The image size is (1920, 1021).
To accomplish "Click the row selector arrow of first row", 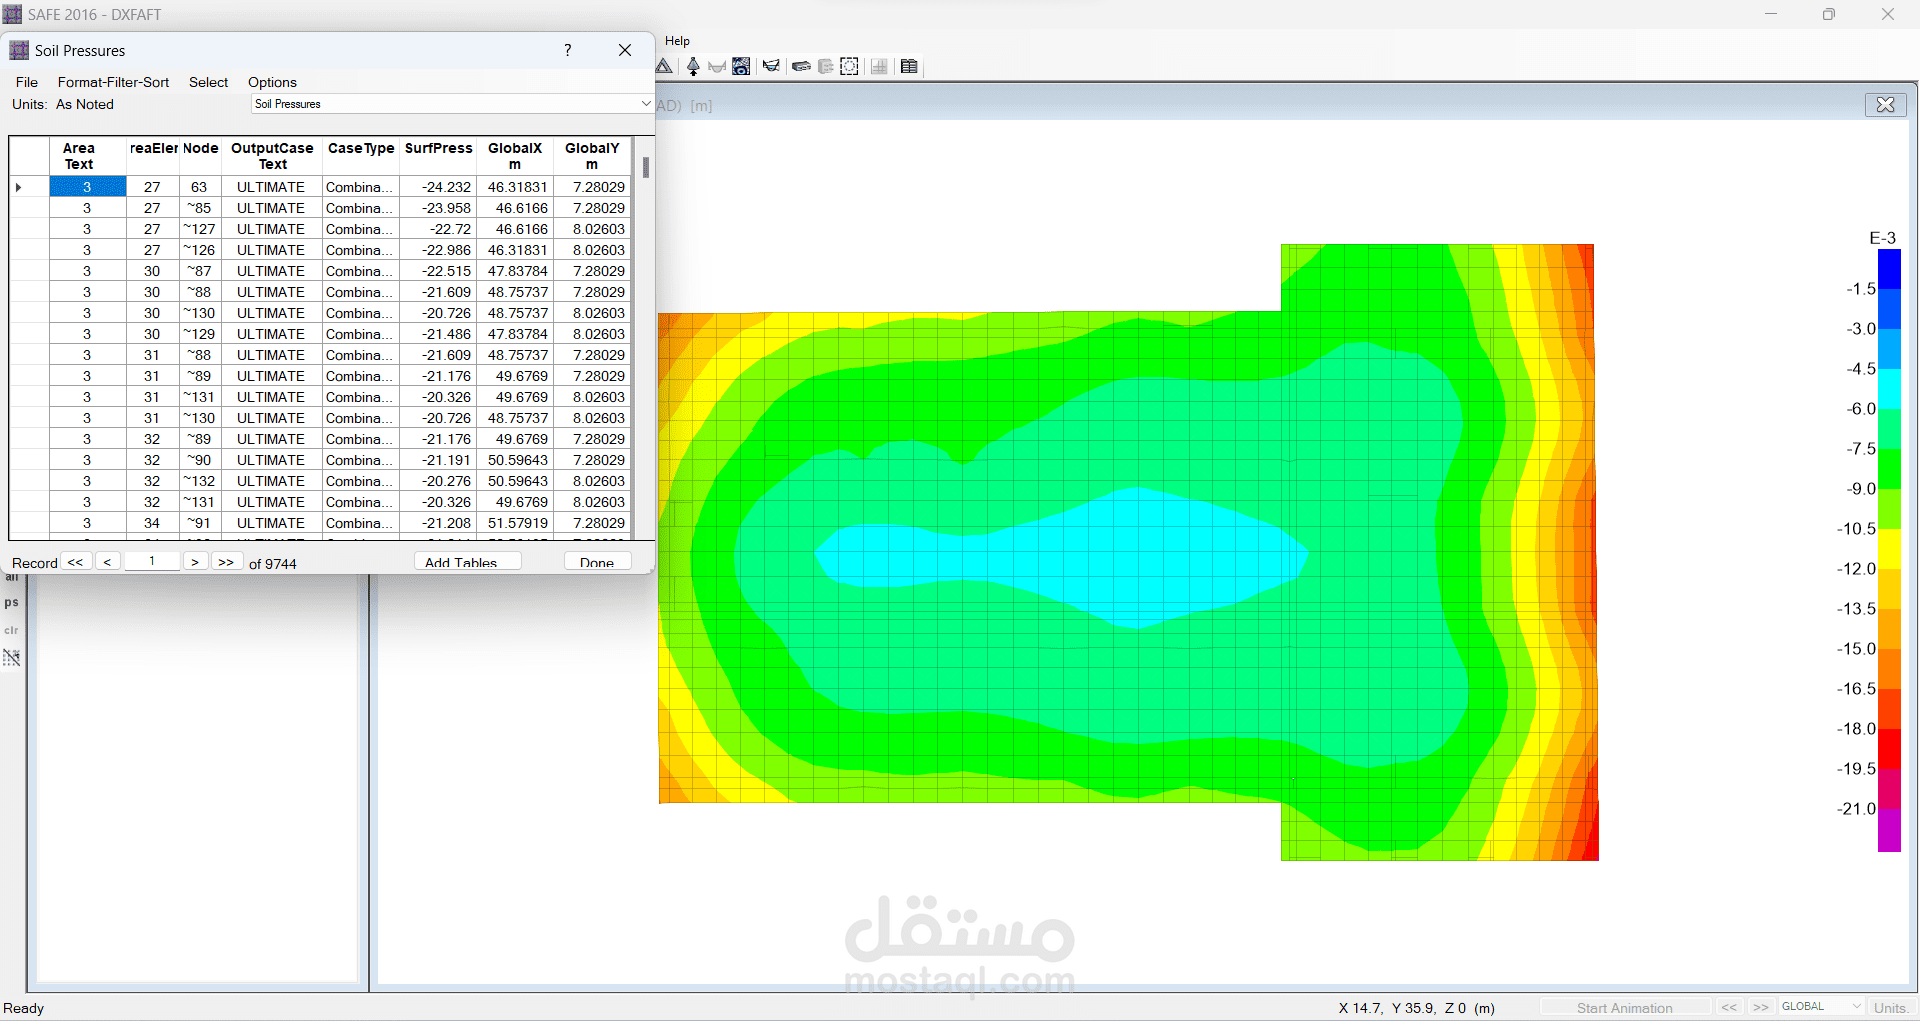I will (19, 187).
